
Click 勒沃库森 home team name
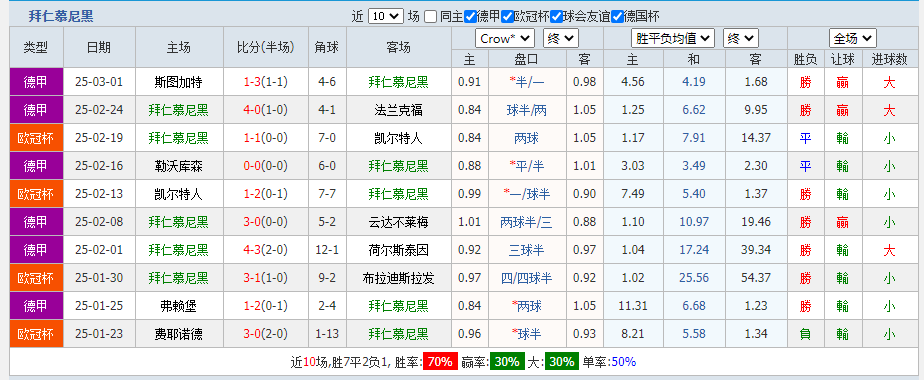(x=179, y=166)
